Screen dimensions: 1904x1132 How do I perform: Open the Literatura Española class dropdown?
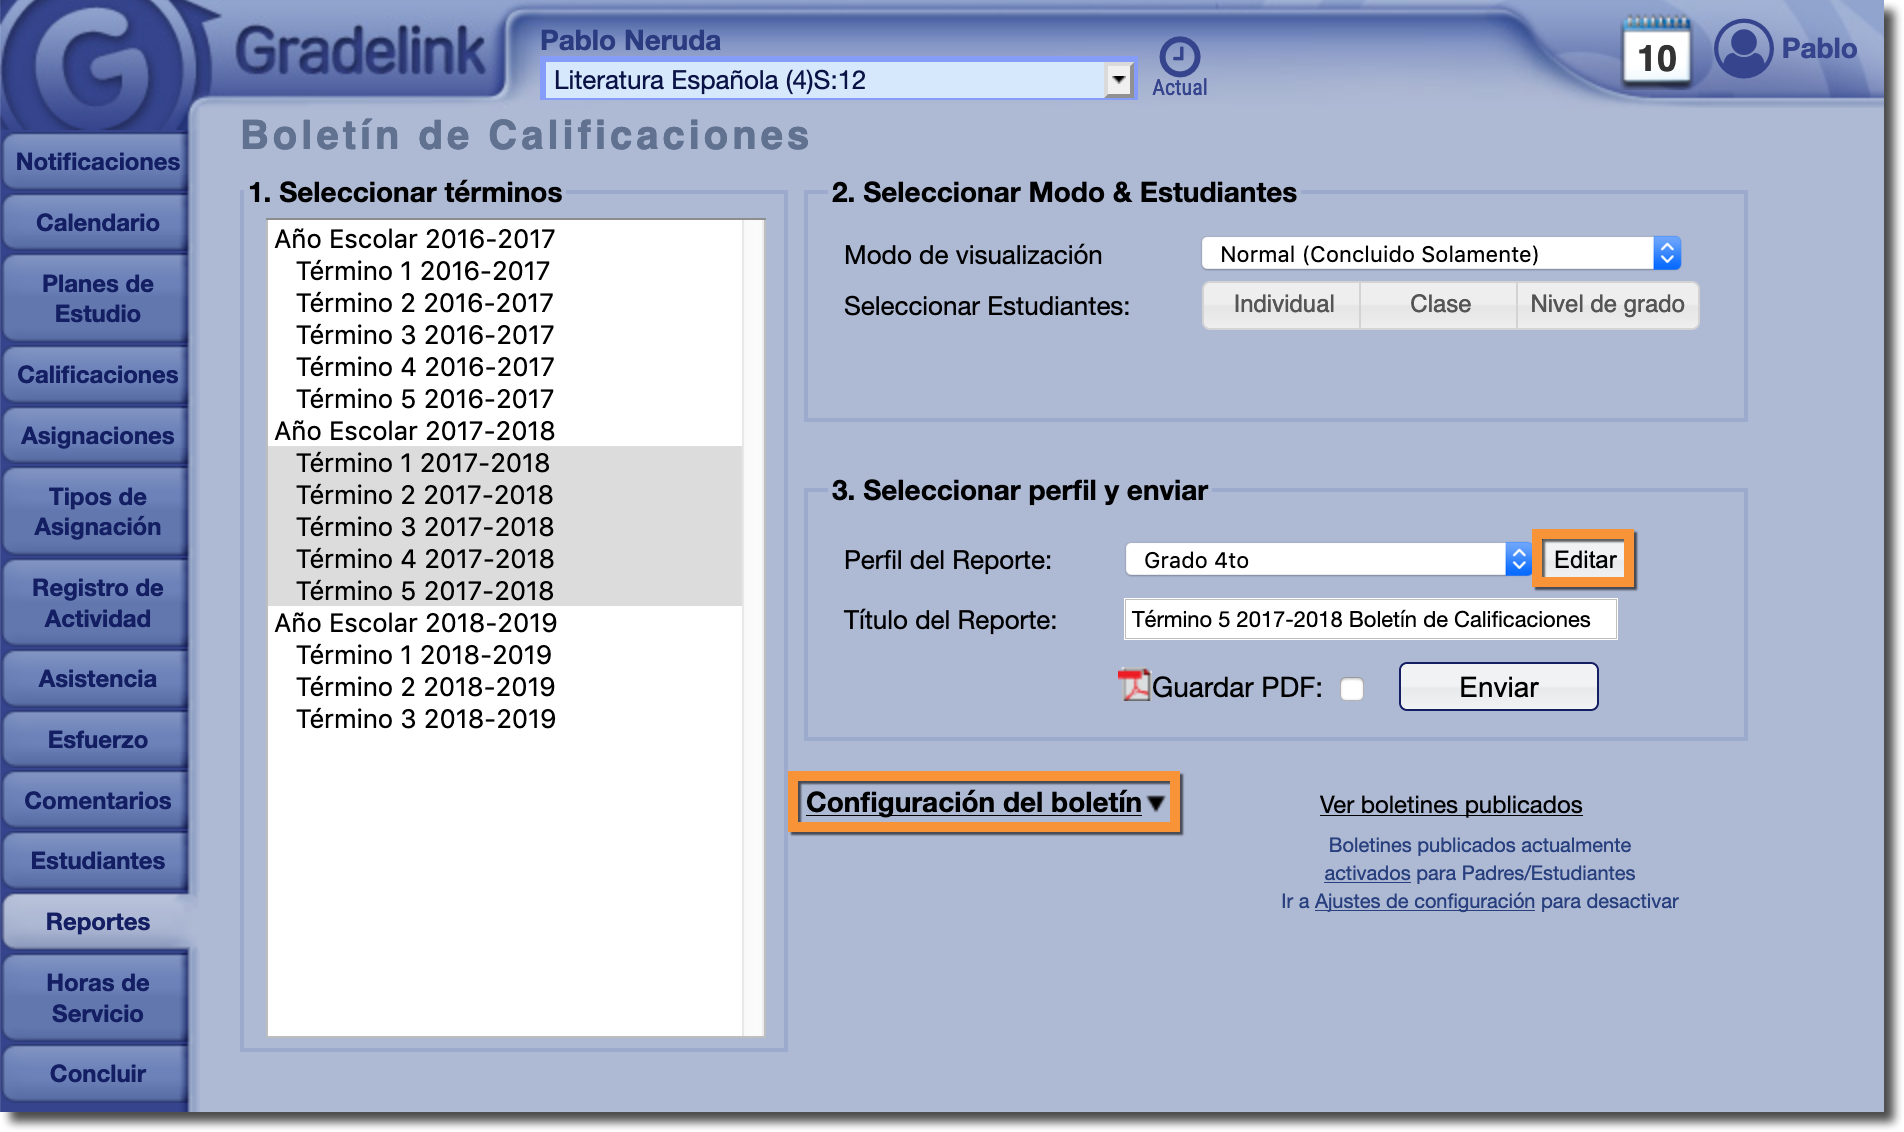(1118, 80)
